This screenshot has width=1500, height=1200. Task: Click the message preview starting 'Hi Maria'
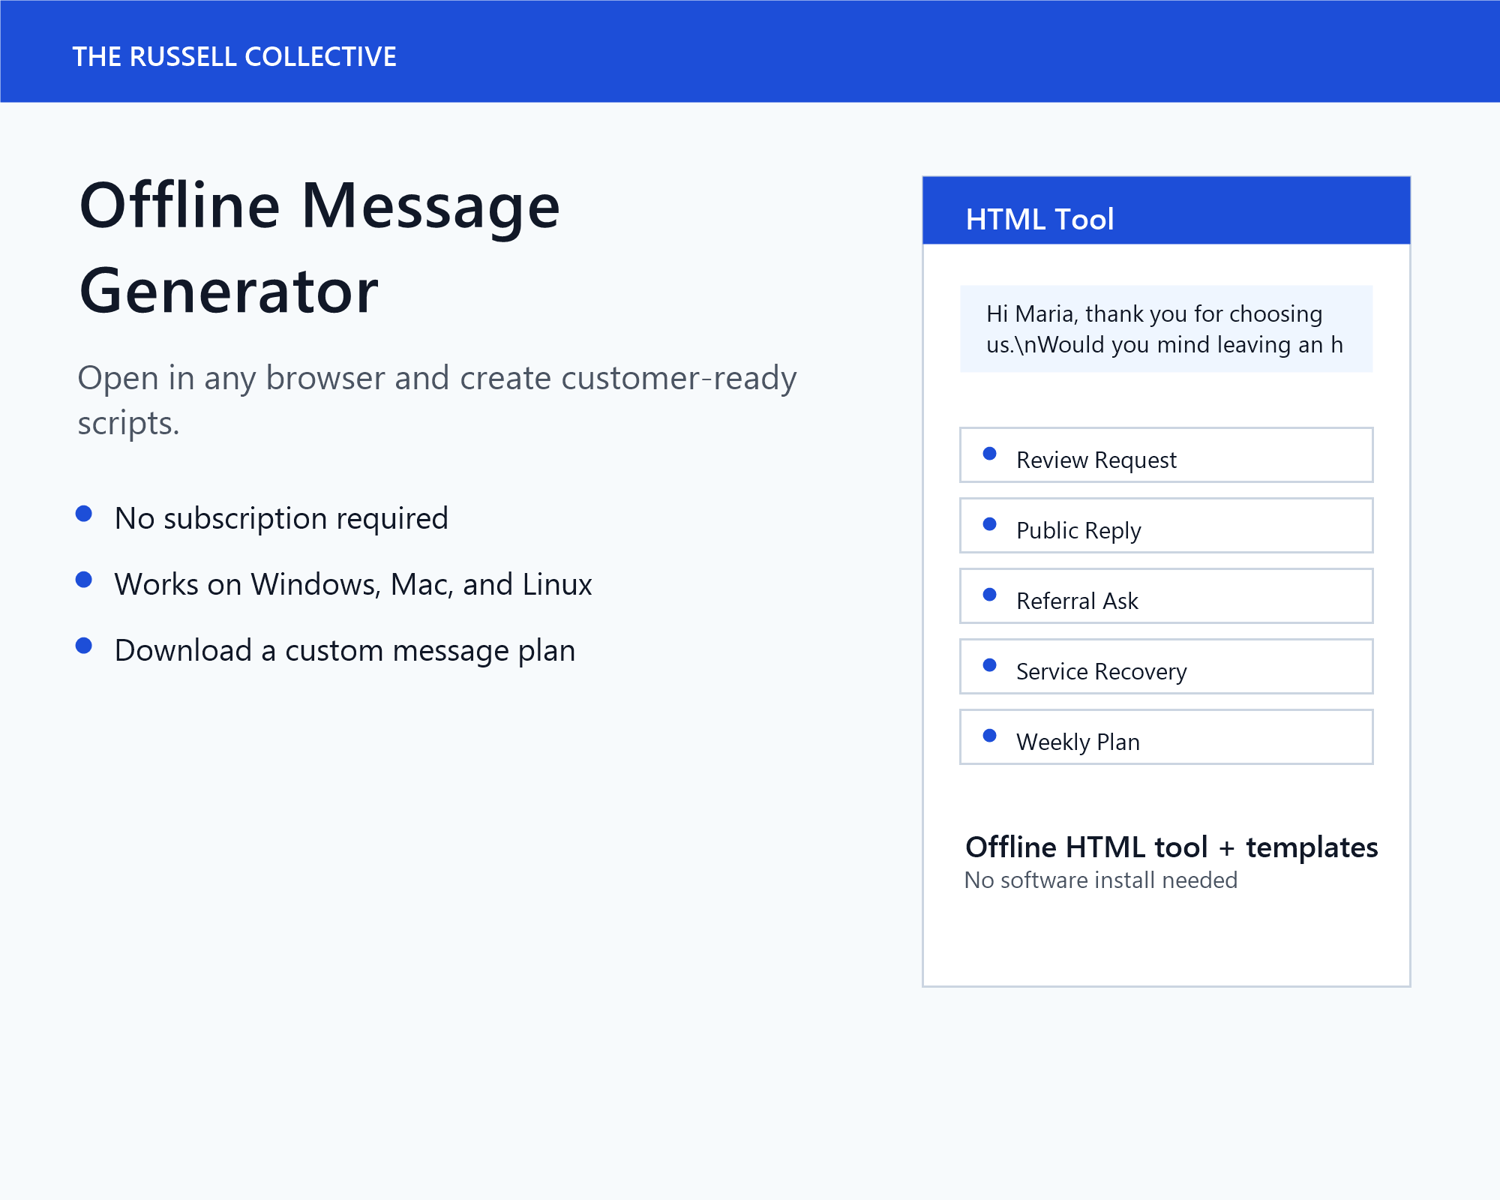(x=1166, y=329)
